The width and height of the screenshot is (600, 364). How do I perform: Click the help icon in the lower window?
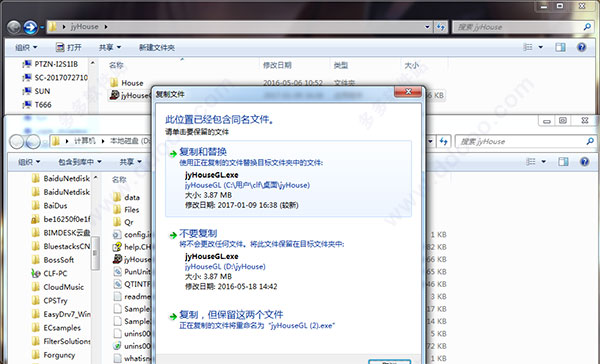(584, 162)
